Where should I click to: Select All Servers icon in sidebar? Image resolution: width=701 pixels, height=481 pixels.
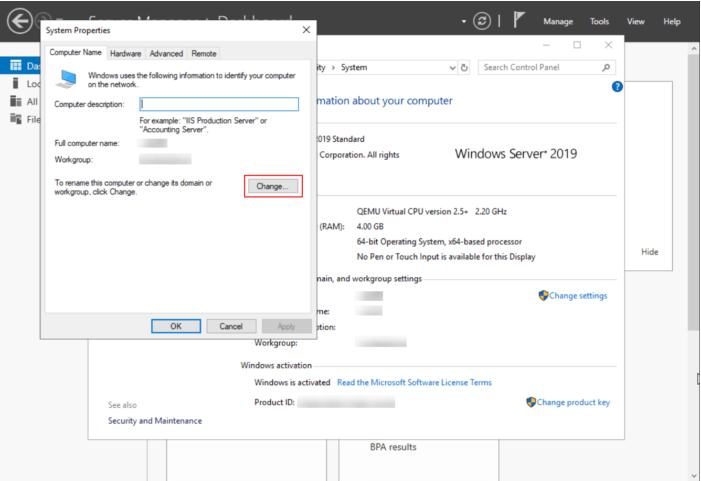pyautogui.click(x=16, y=101)
